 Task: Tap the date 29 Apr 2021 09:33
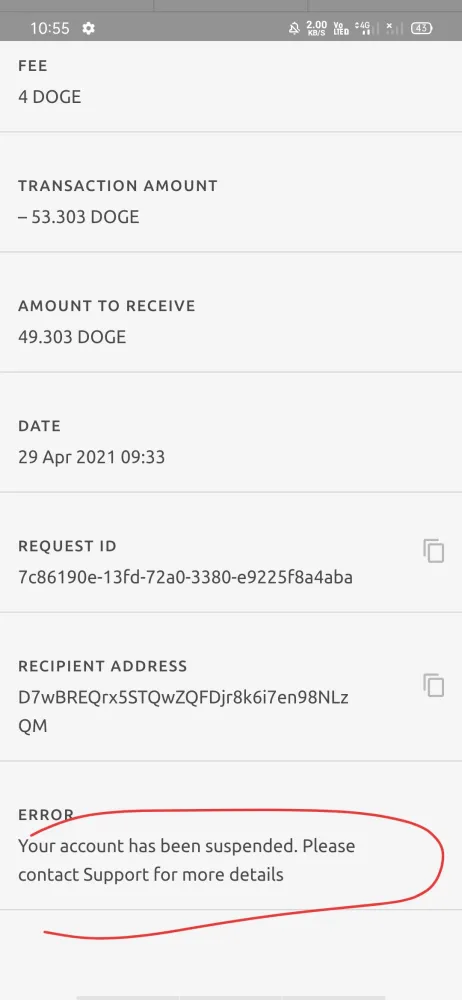pos(91,457)
